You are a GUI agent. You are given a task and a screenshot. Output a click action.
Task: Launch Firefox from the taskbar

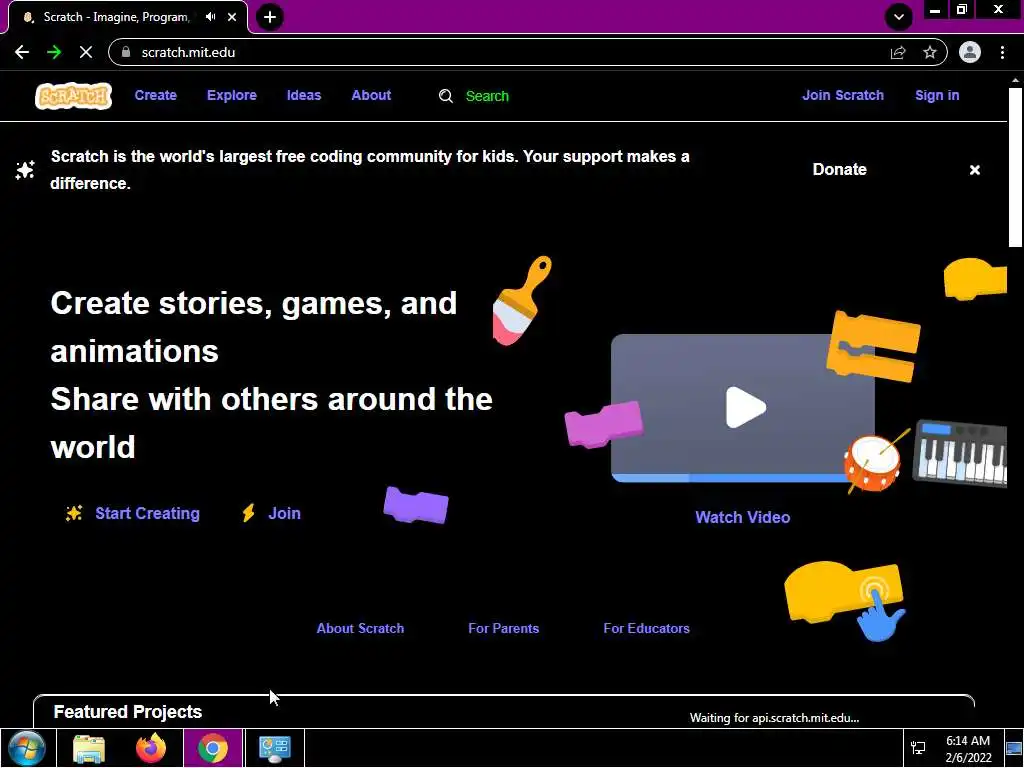tap(151, 748)
